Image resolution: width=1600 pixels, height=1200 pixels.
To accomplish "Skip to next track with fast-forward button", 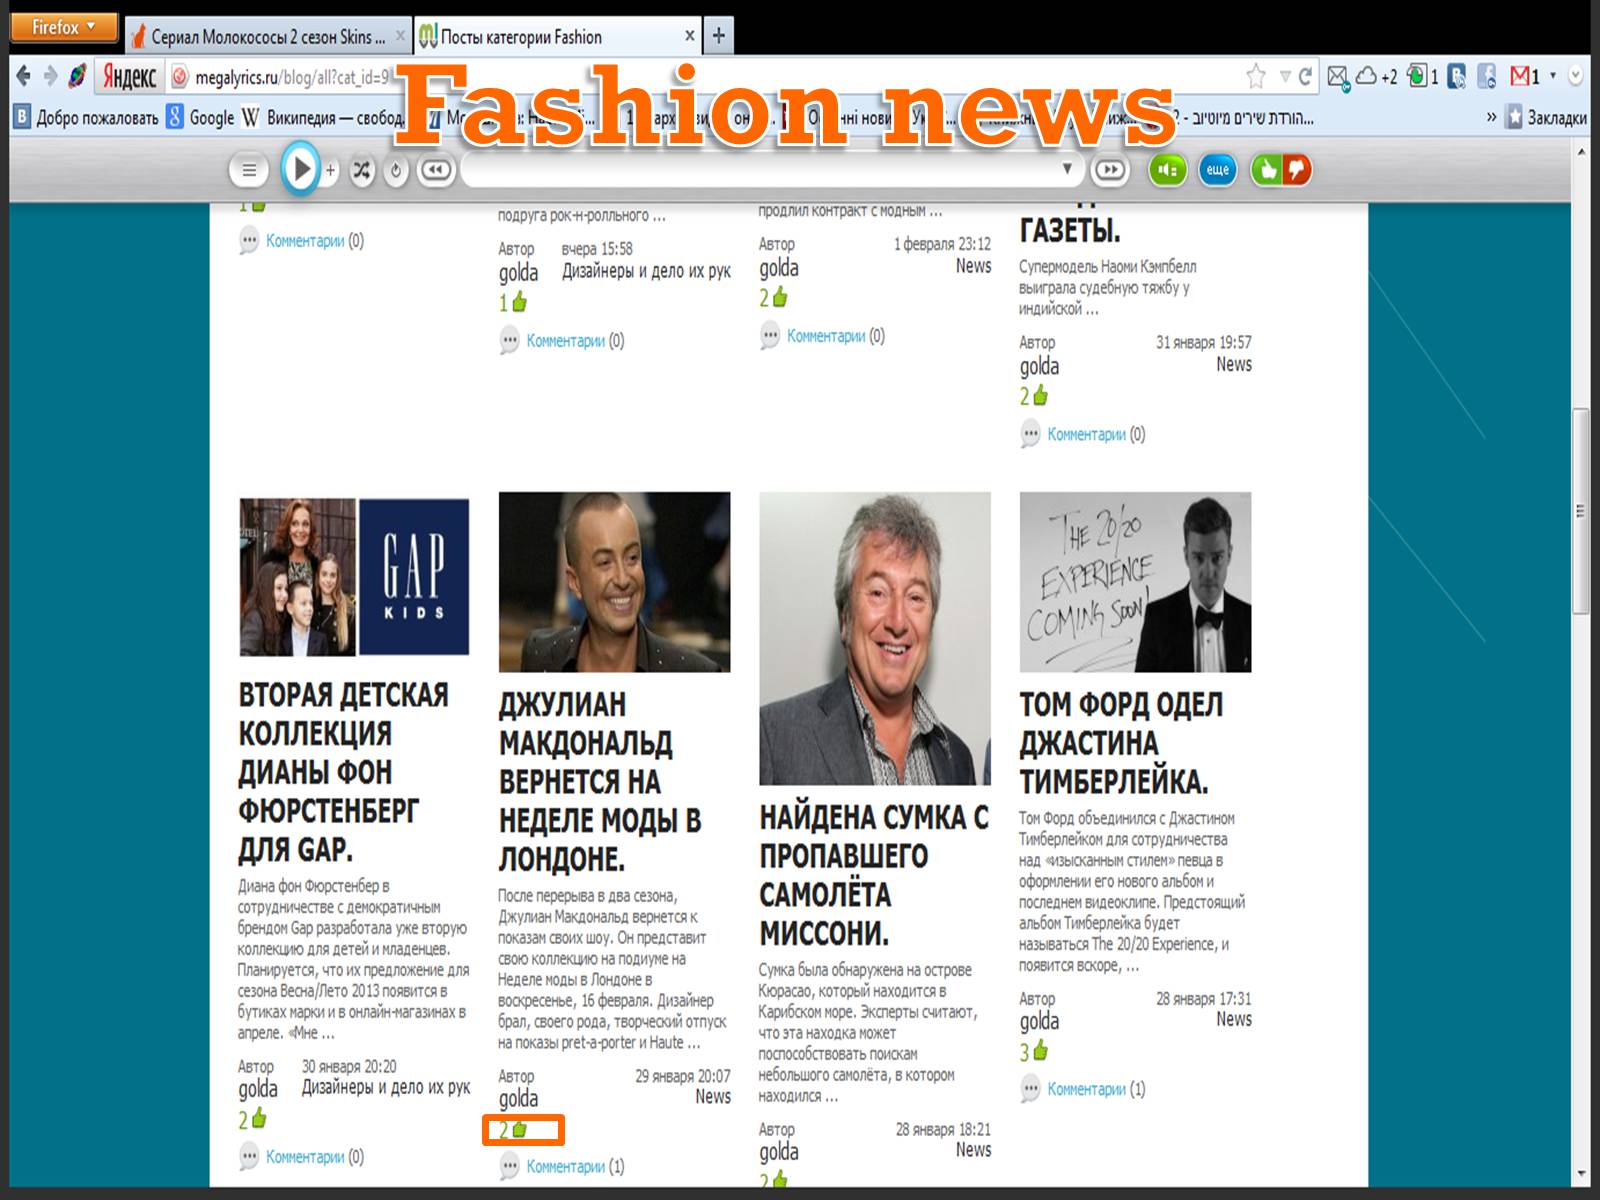I will (1109, 170).
